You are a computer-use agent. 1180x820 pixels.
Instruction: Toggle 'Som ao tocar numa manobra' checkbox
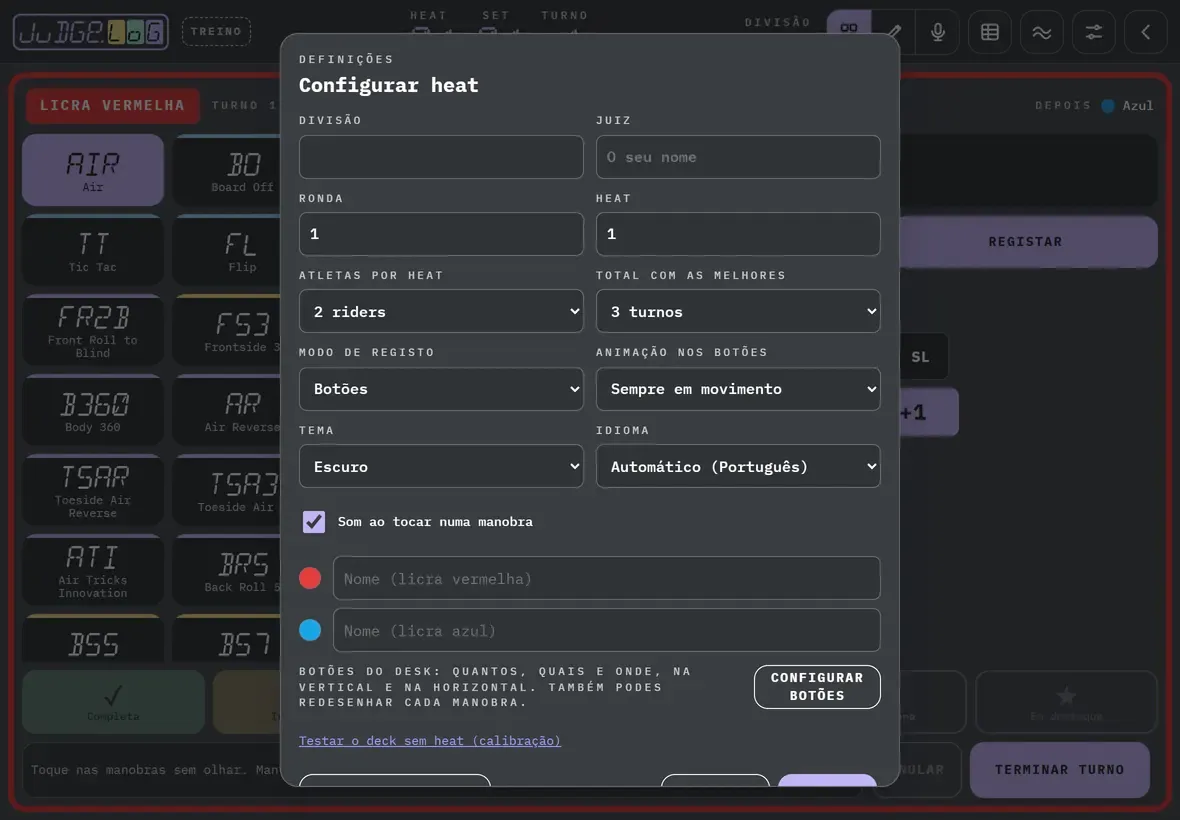[x=314, y=521]
